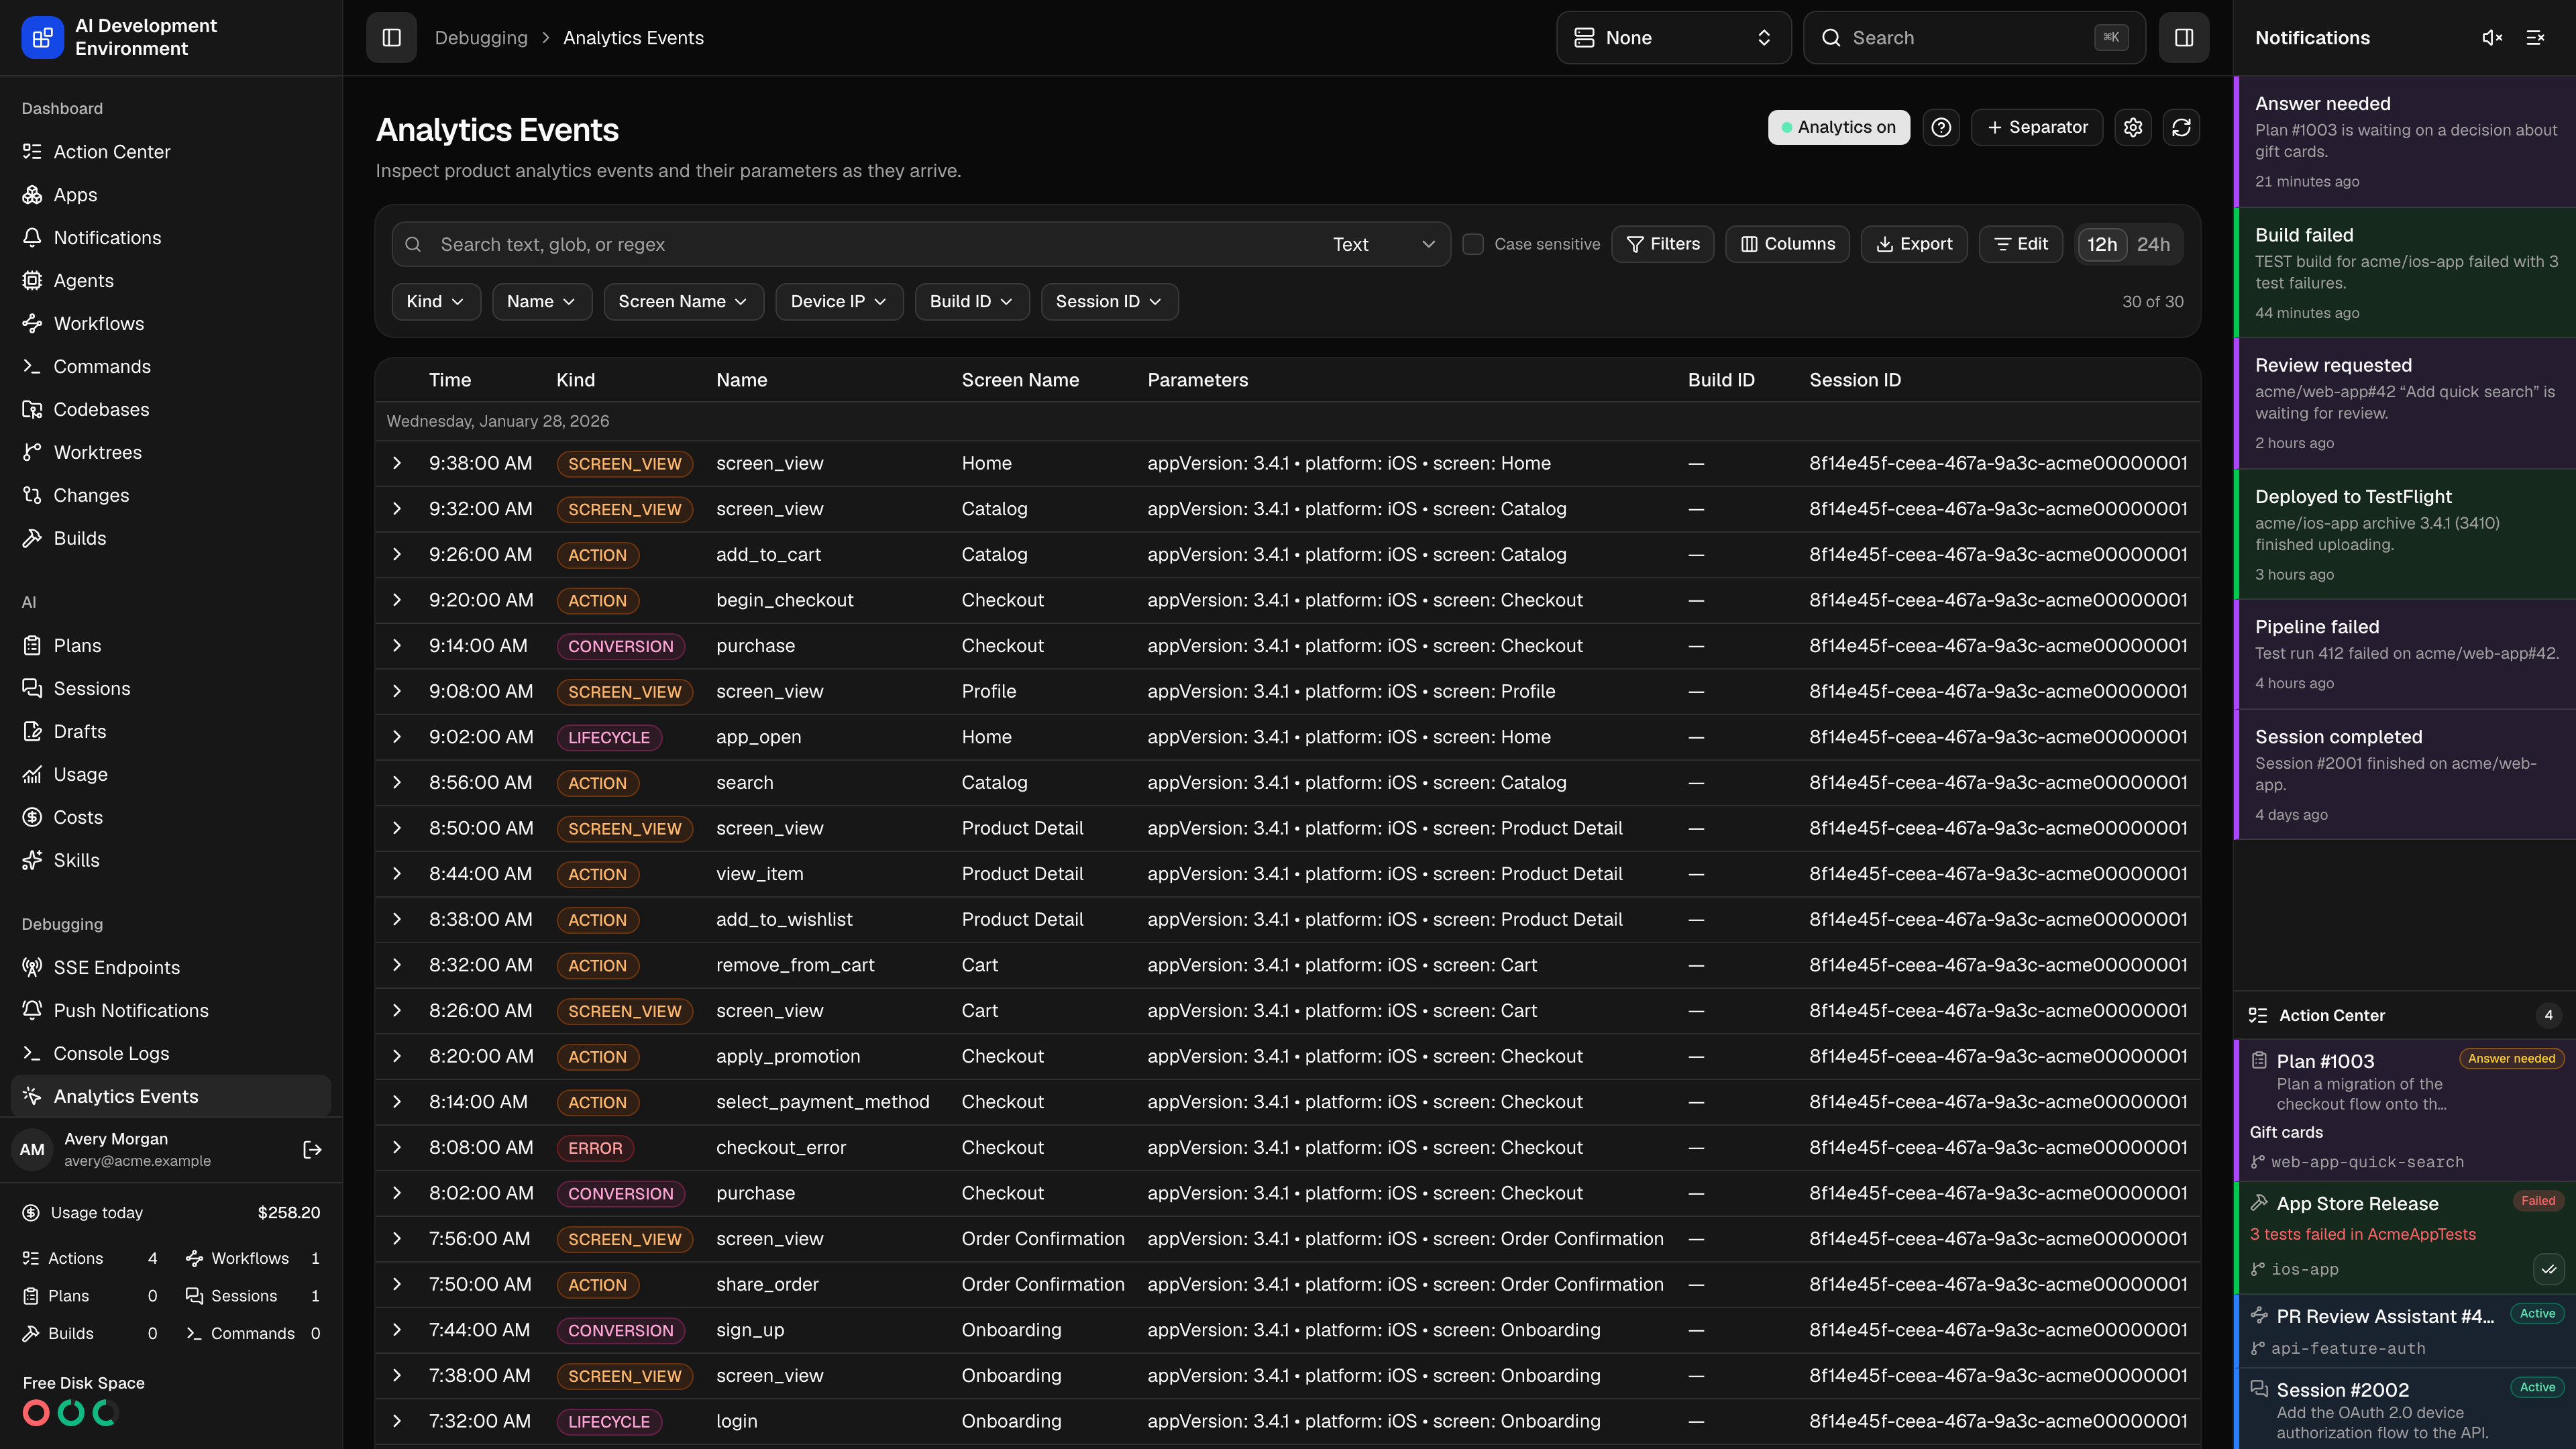Screen dimensions: 2576x1449
Task: Open Agents in the sidebar
Action: [171, 281]
